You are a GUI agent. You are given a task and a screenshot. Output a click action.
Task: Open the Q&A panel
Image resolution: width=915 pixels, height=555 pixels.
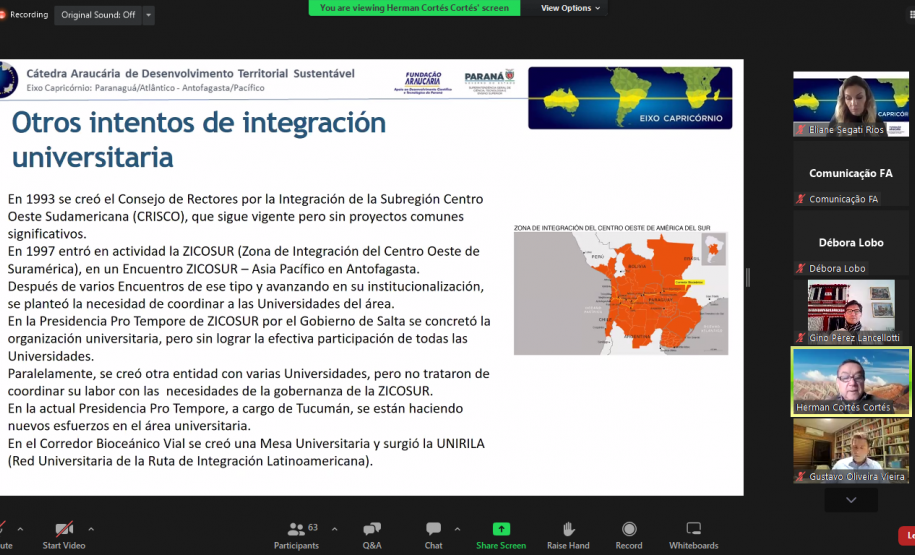(372, 529)
